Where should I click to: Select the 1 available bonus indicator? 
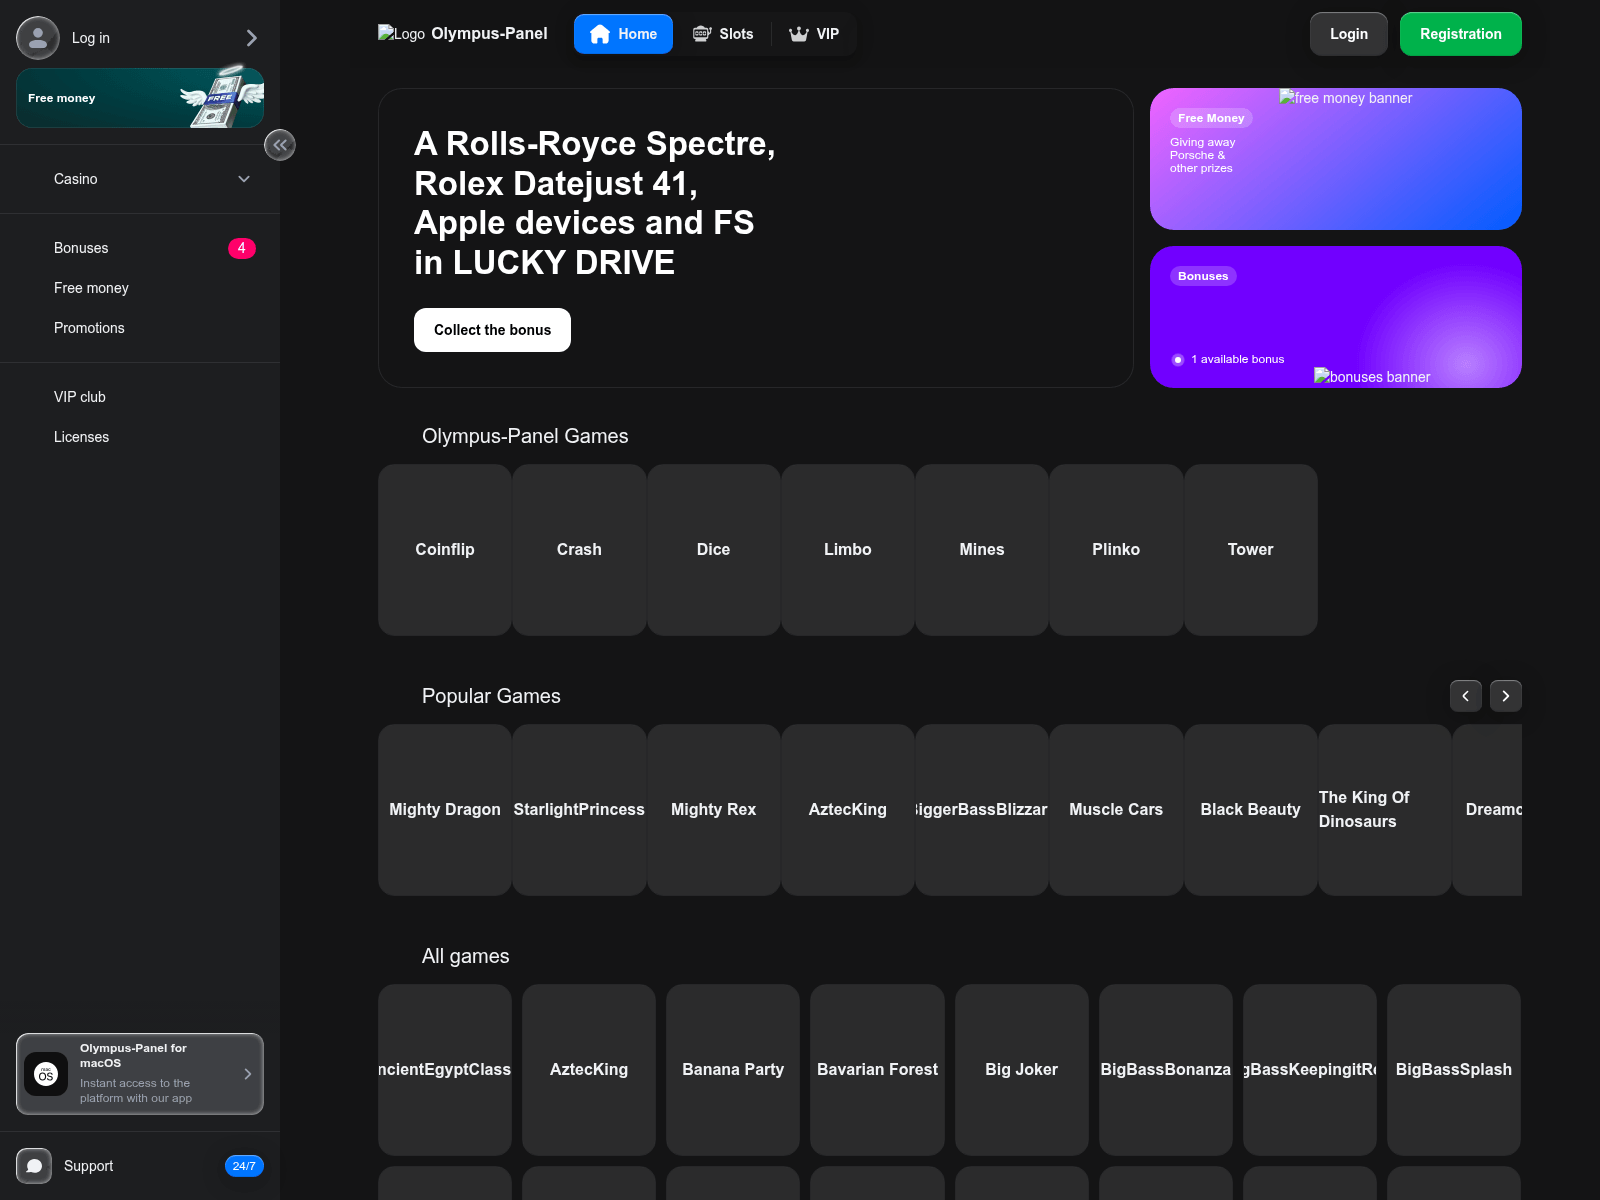(1228, 359)
